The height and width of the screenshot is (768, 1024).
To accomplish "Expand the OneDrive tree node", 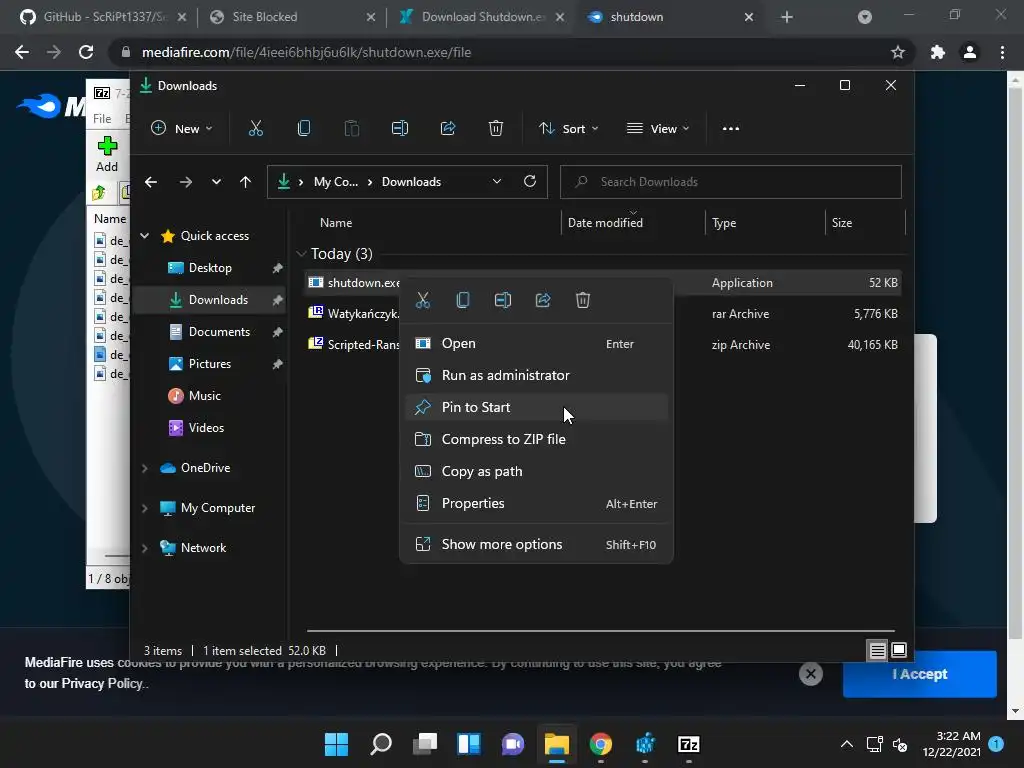I will tap(145, 468).
